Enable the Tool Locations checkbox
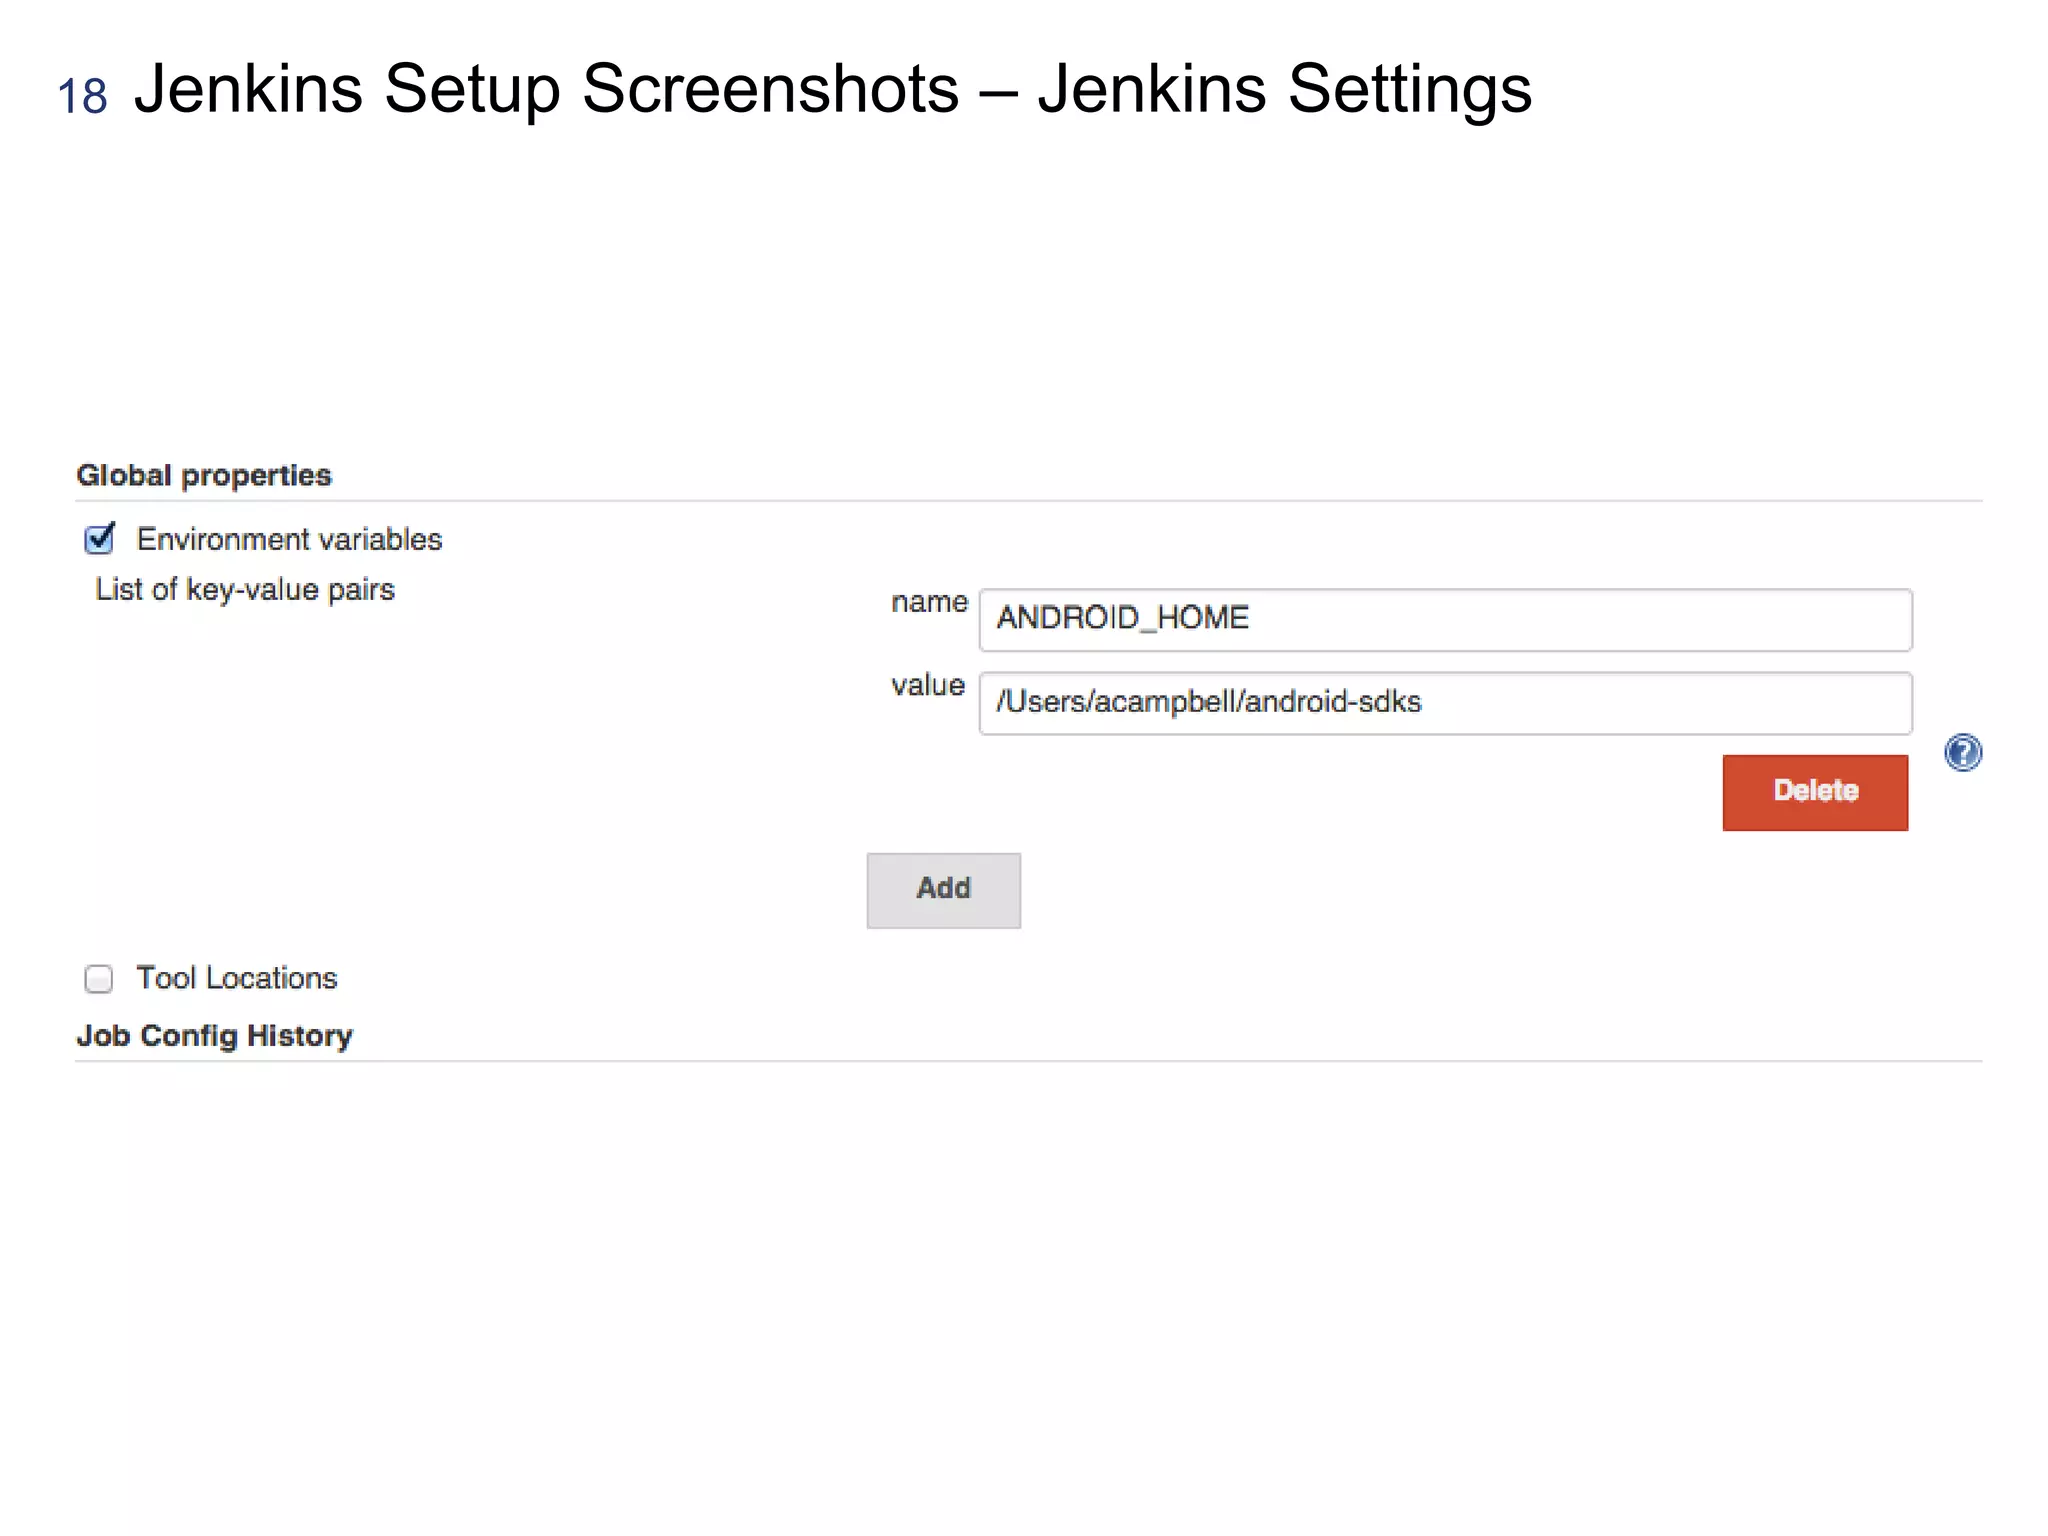 point(99,978)
